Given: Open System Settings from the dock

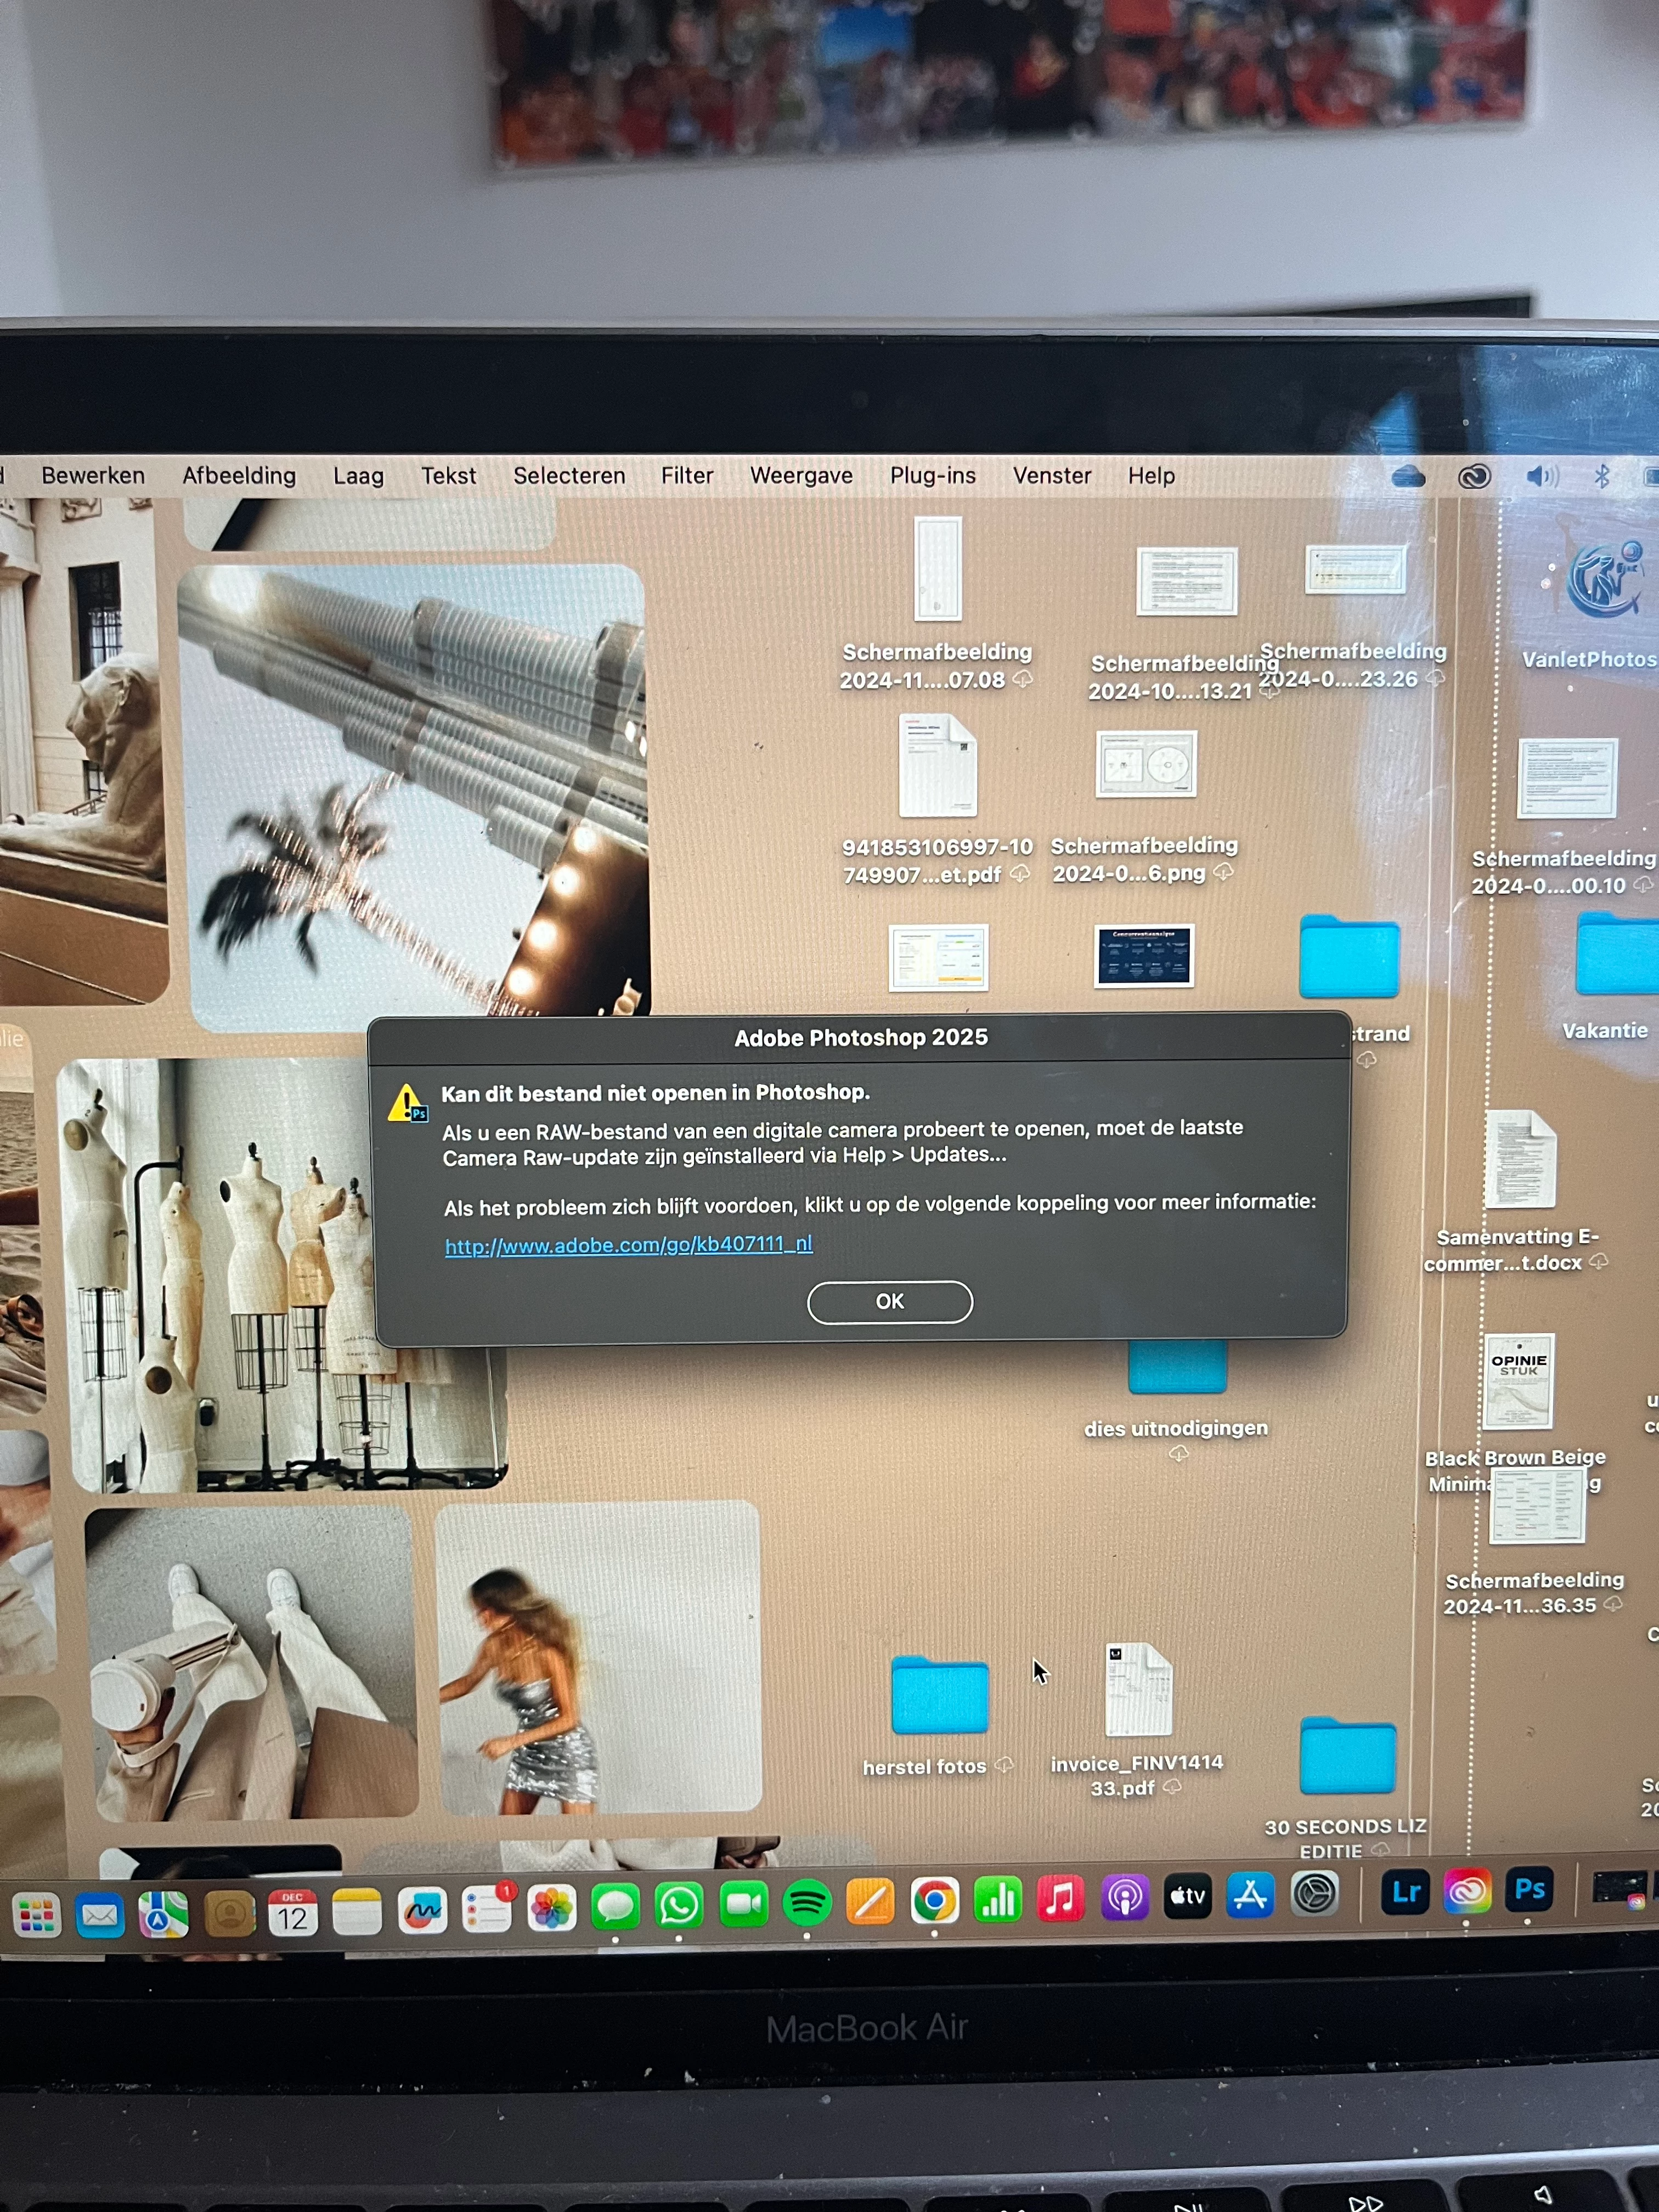Looking at the screenshot, I should tap(1314, 1894).
